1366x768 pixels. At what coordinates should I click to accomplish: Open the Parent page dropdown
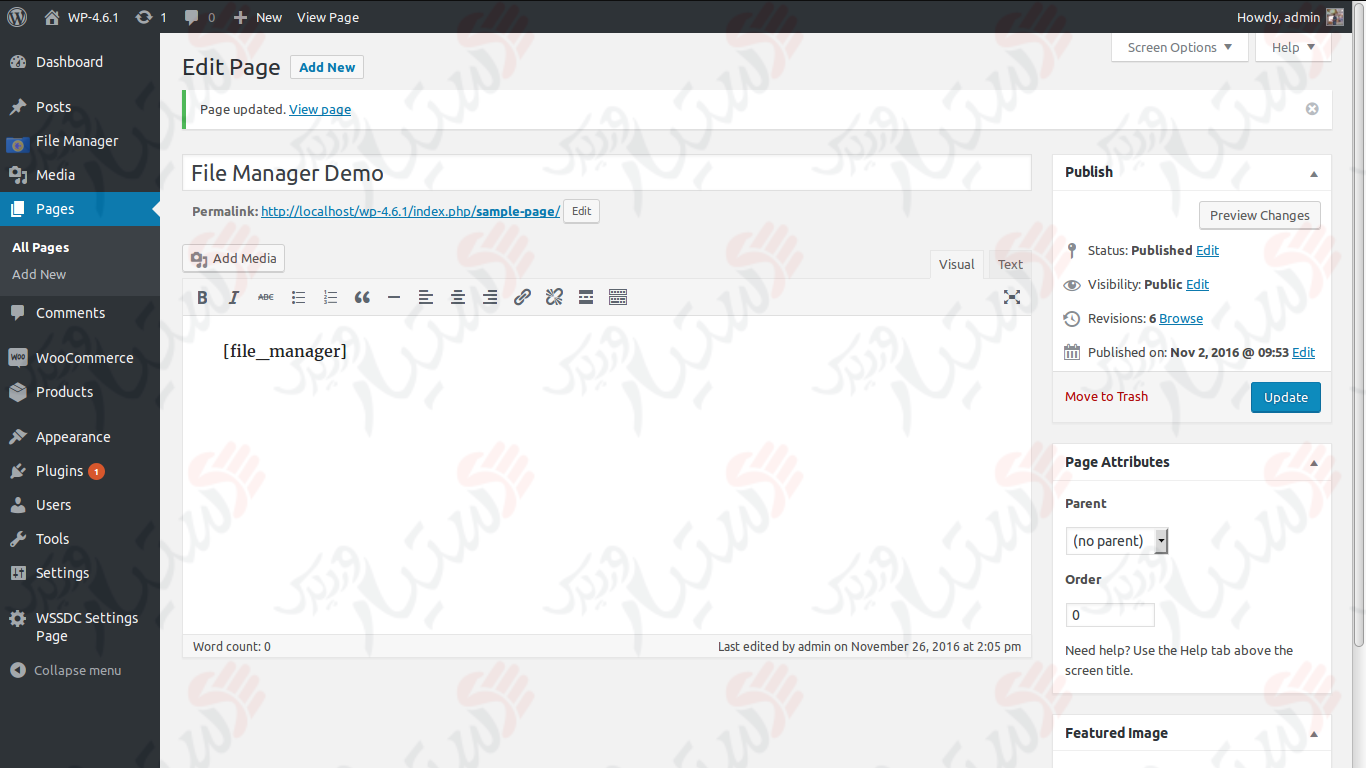coord(1116,541)
